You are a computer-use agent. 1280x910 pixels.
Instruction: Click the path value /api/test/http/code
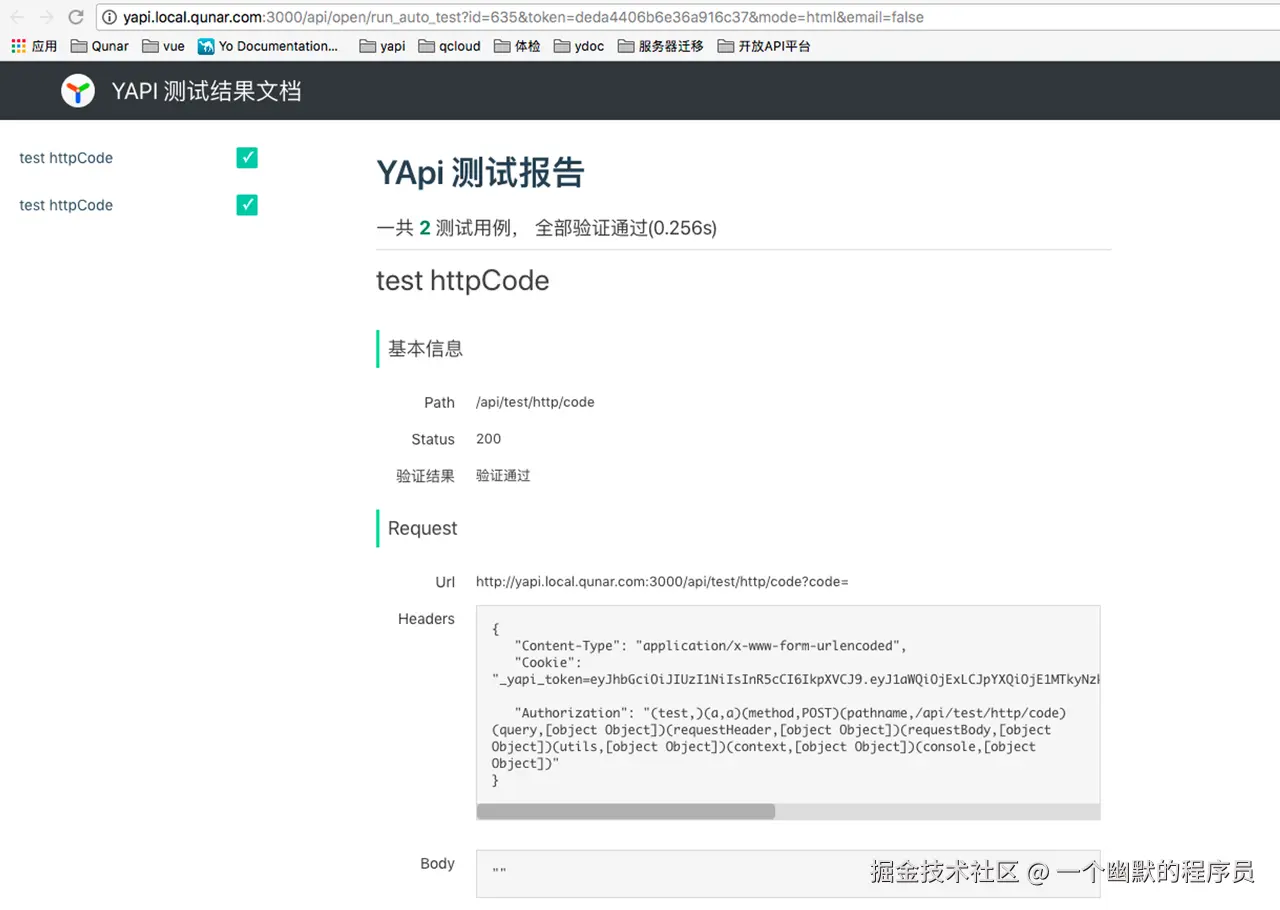point(535,402)
